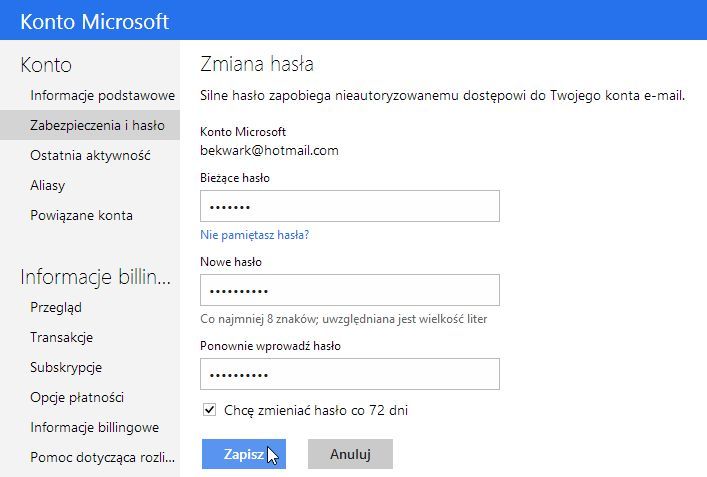707x477 pixels.
Task: View Transakcje in billing section
Action: 62,337
